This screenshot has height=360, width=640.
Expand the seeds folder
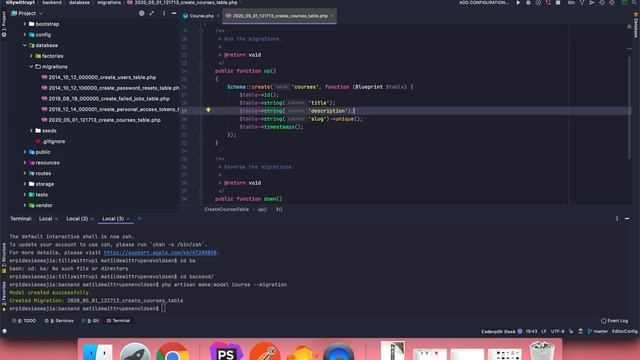coord(31,131)
